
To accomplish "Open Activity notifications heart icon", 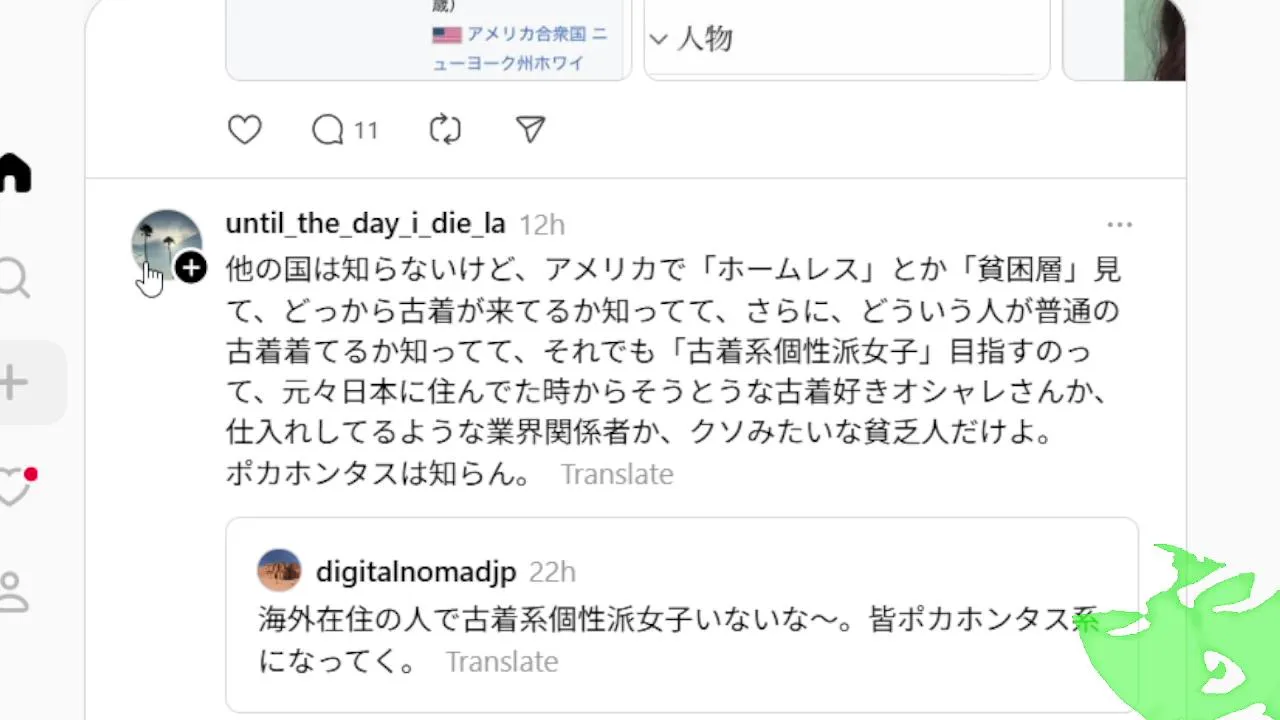I will pyautogui.click(x=15, y=487).
